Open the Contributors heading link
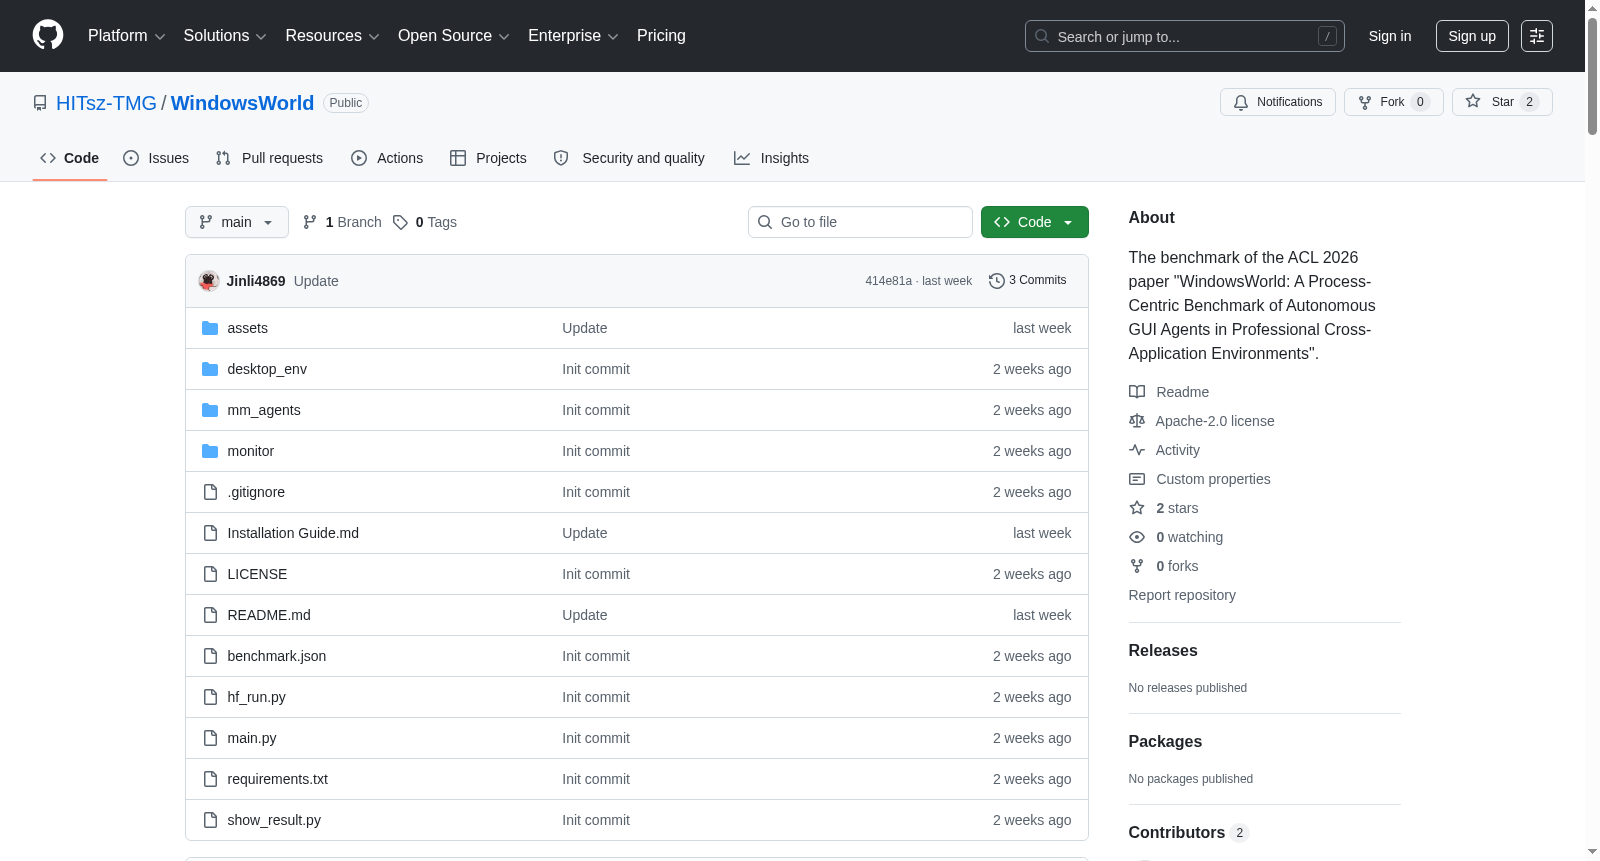This screenshot has width=1600, height=861. pyautogui.click(x=1189, y=832)
